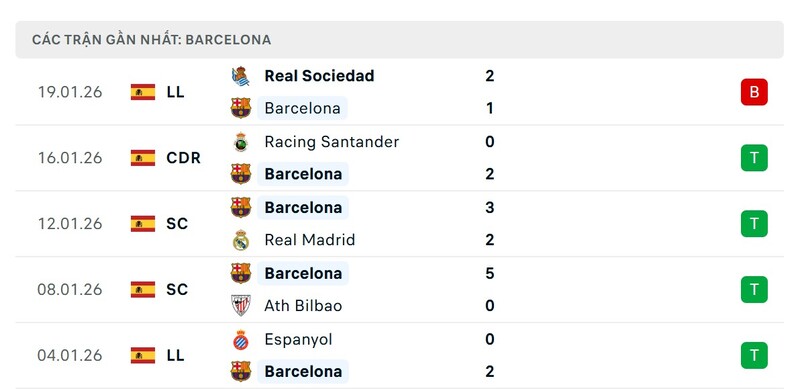
Task: Click green T badge for Real Madrid match
Action: tap(754, 224)
